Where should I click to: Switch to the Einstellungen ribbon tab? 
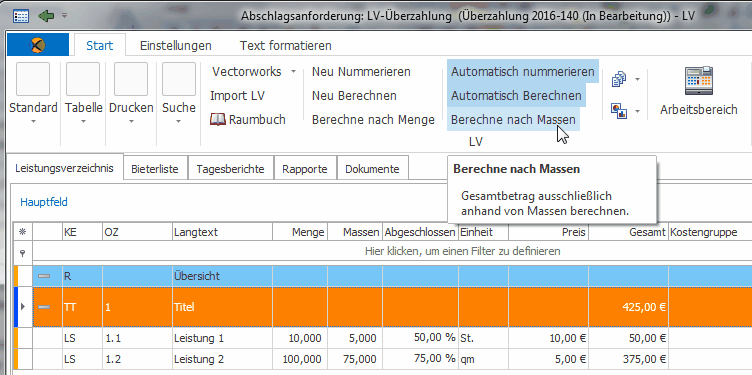[176, 46]
